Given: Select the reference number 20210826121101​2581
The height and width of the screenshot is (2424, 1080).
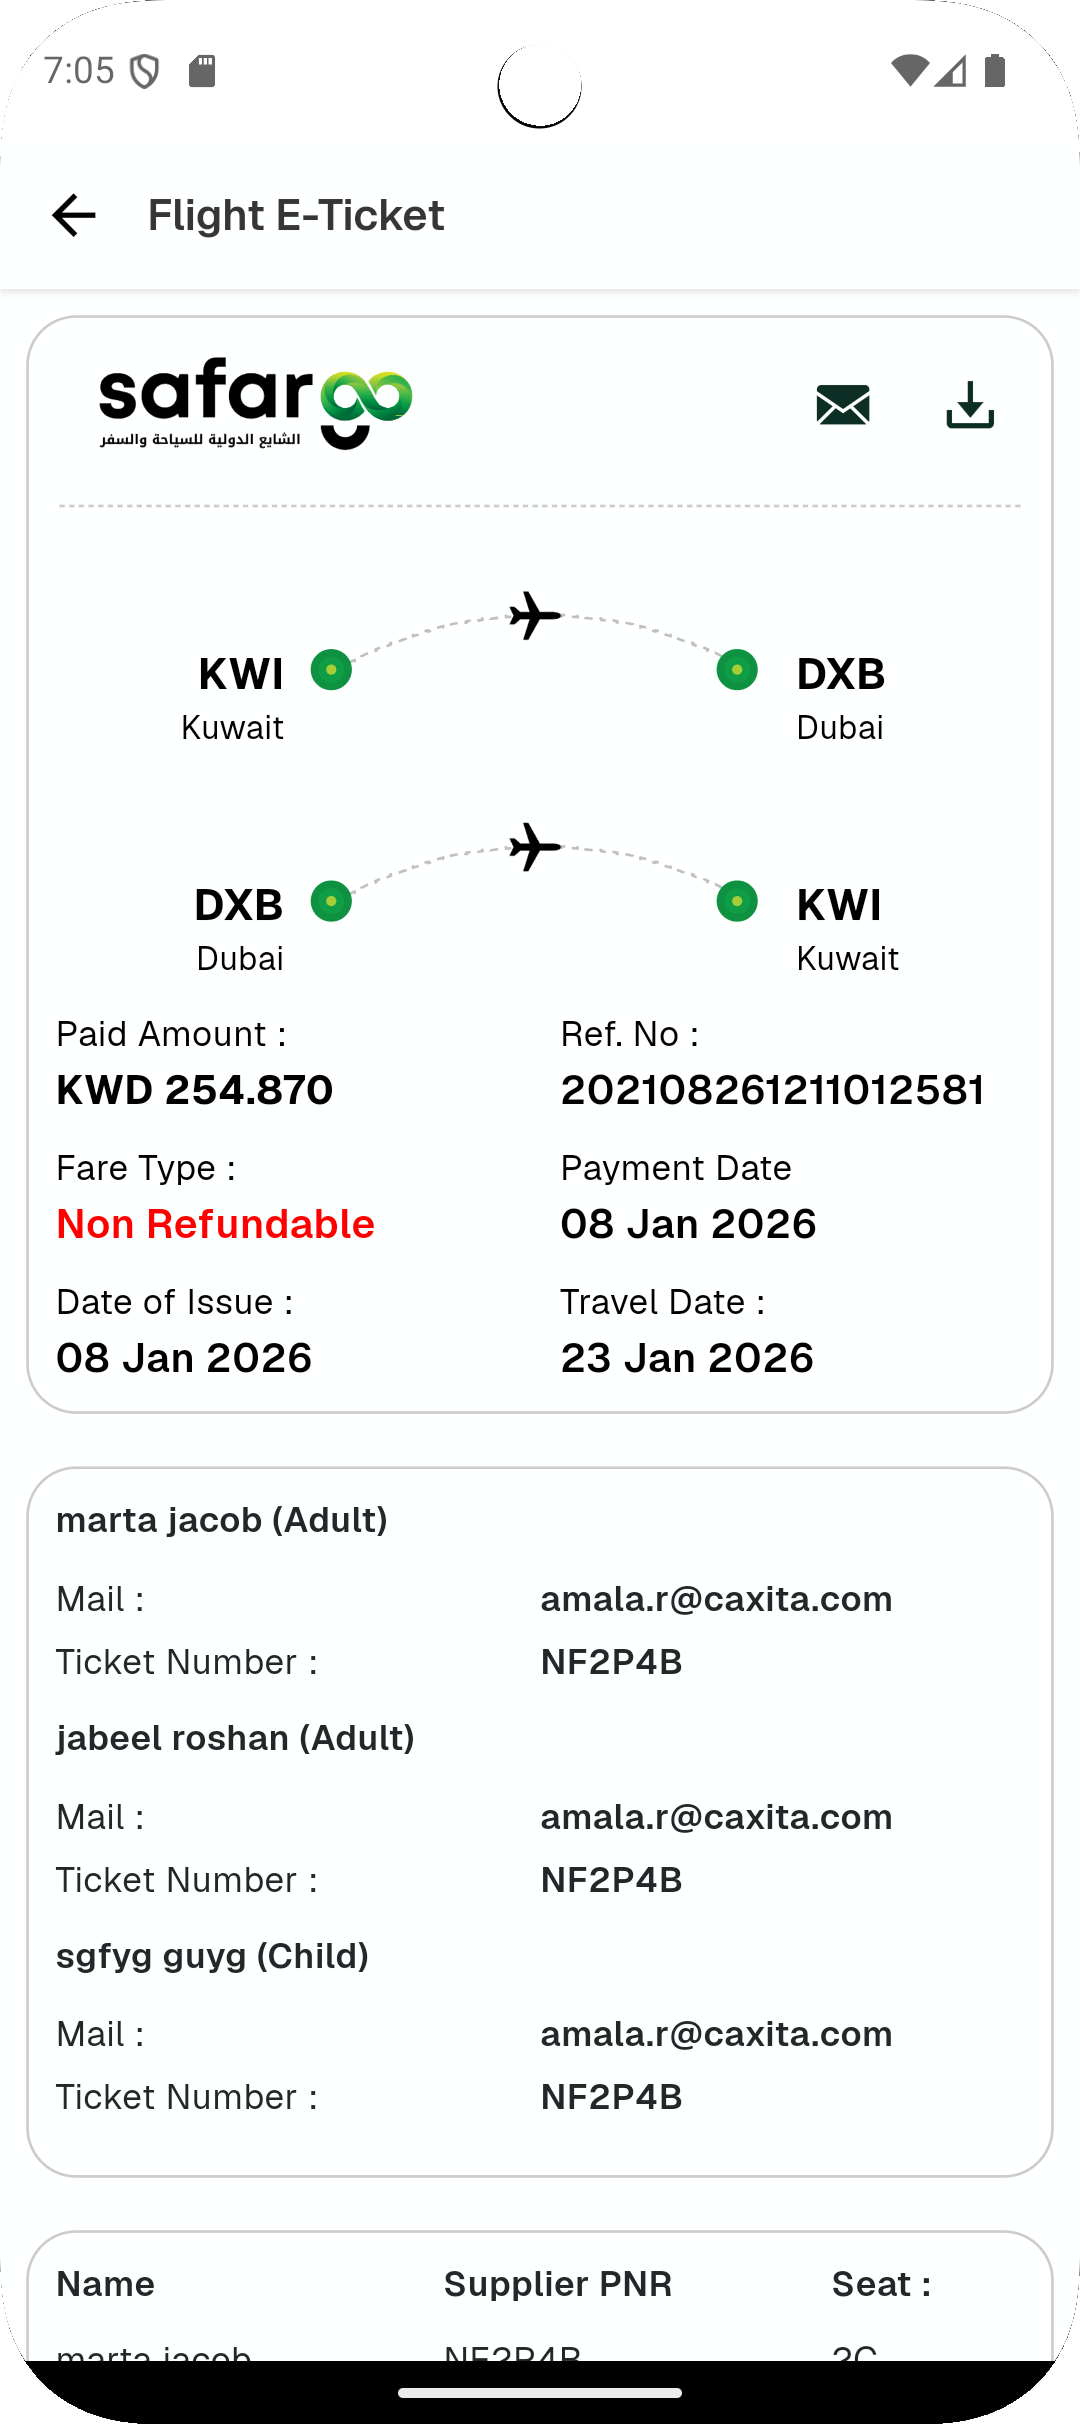Looking at the screenshot, I should [x=772, y=1090].
